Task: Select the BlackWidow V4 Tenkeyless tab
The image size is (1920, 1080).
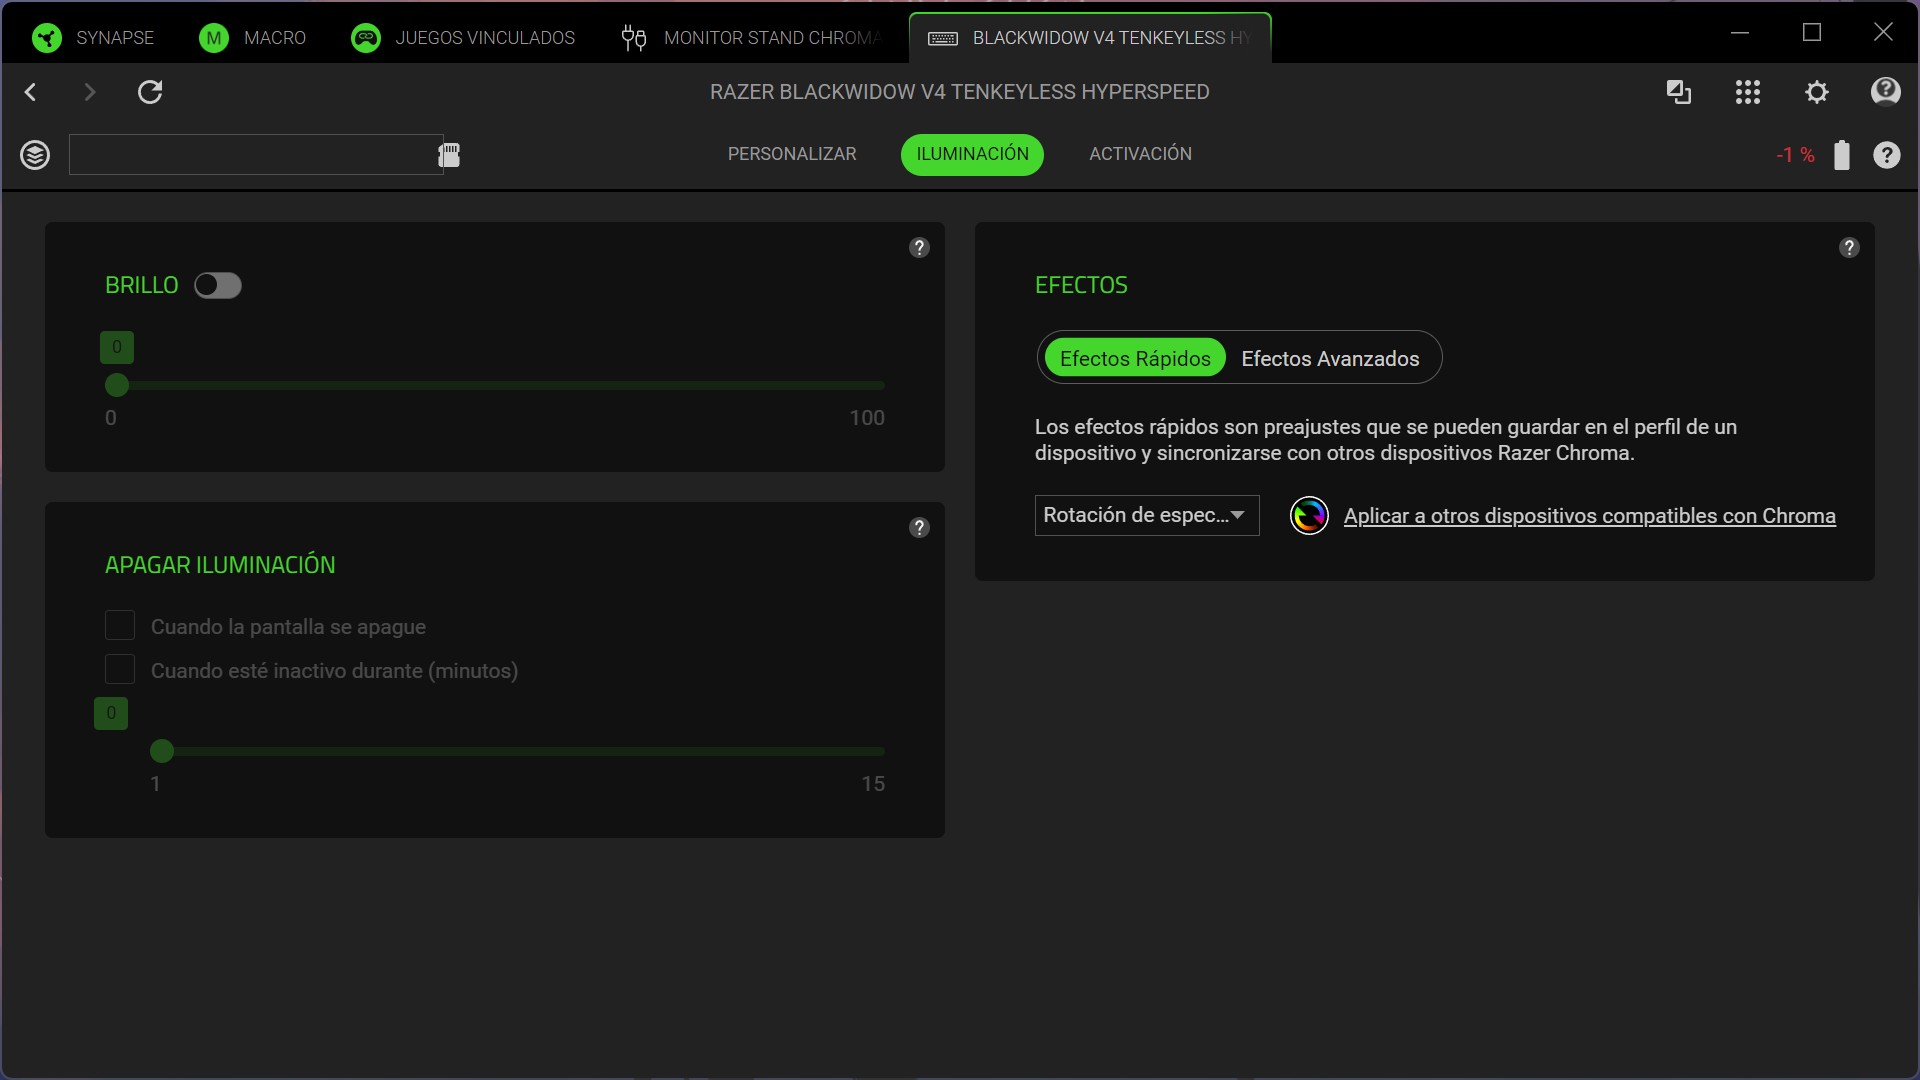Action: click(1090, 38)
